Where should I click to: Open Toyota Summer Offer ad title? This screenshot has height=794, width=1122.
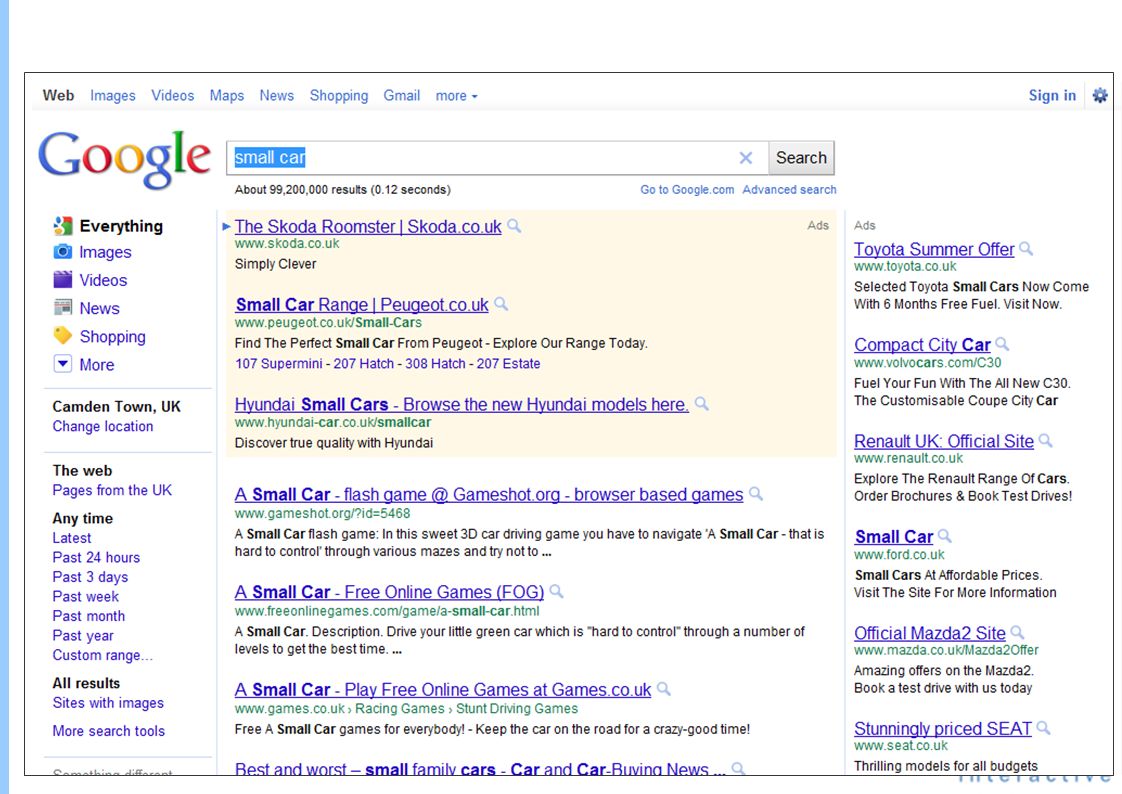point(934,249)
